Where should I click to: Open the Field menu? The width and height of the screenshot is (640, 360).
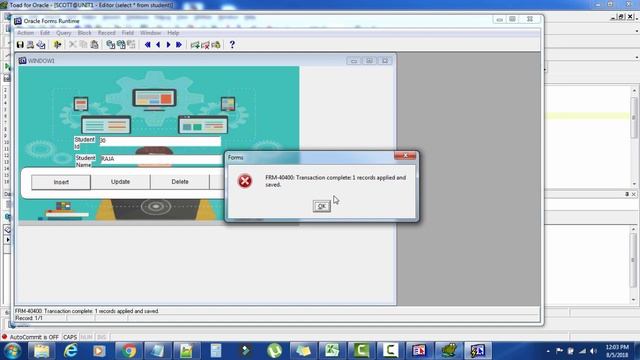tap(128, 33)
